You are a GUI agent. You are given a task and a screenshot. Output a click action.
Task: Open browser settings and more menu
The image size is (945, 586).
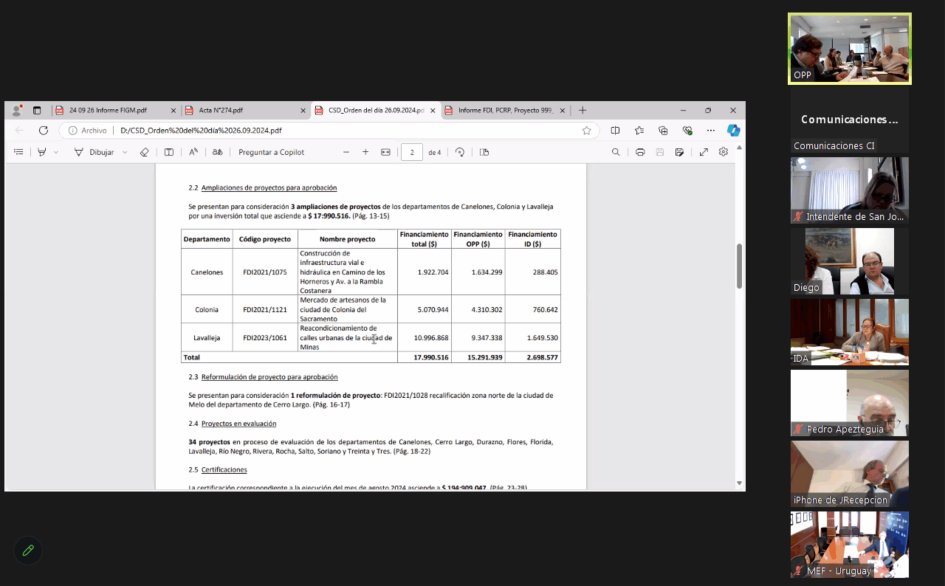(x=711, y=130)
